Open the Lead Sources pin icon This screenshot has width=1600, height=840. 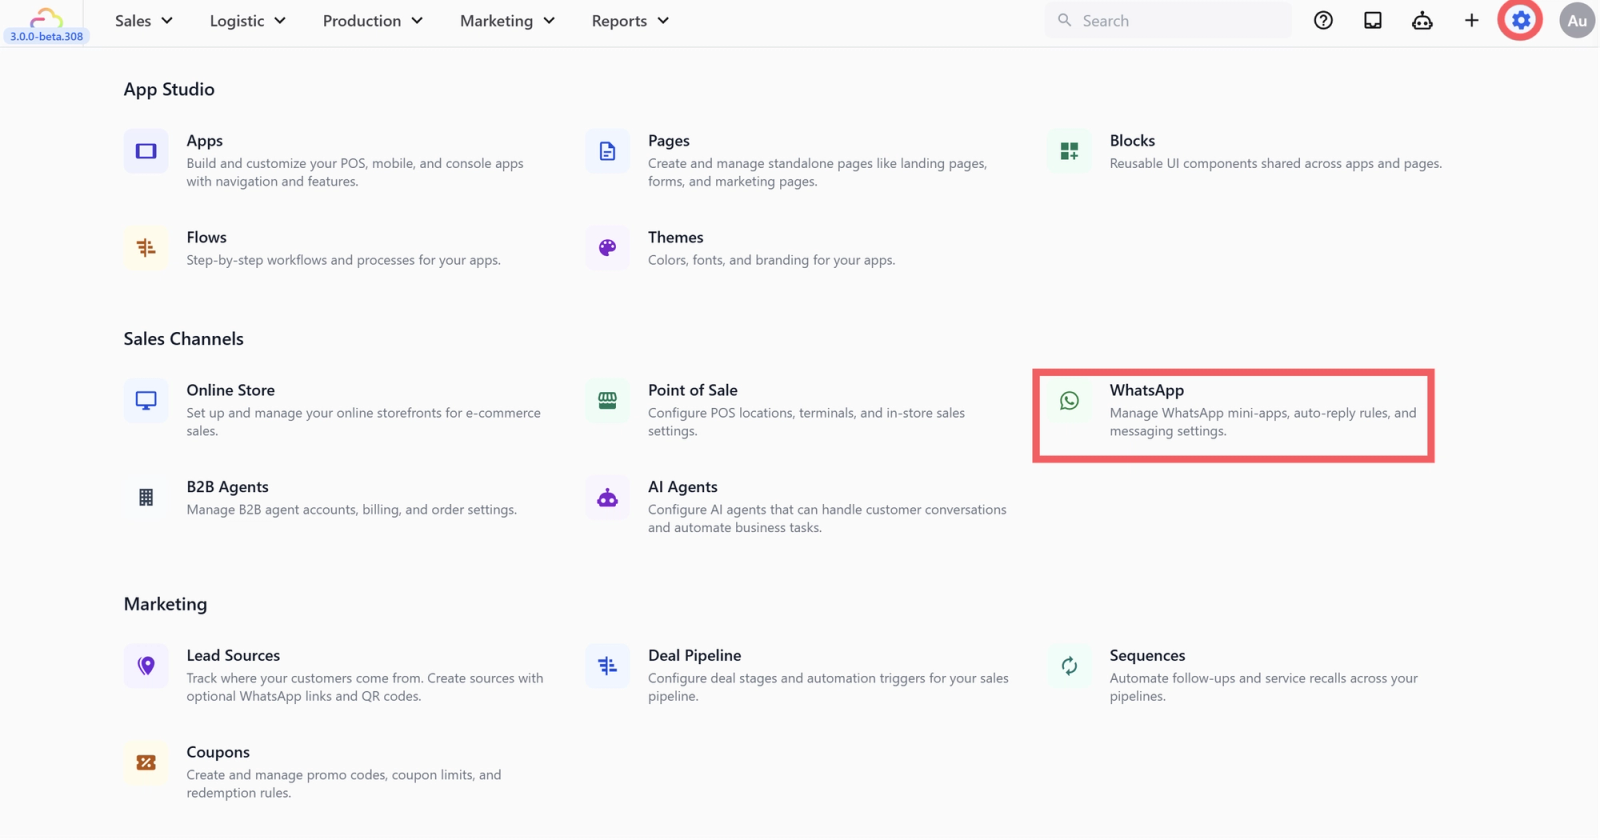pos(146,666)
